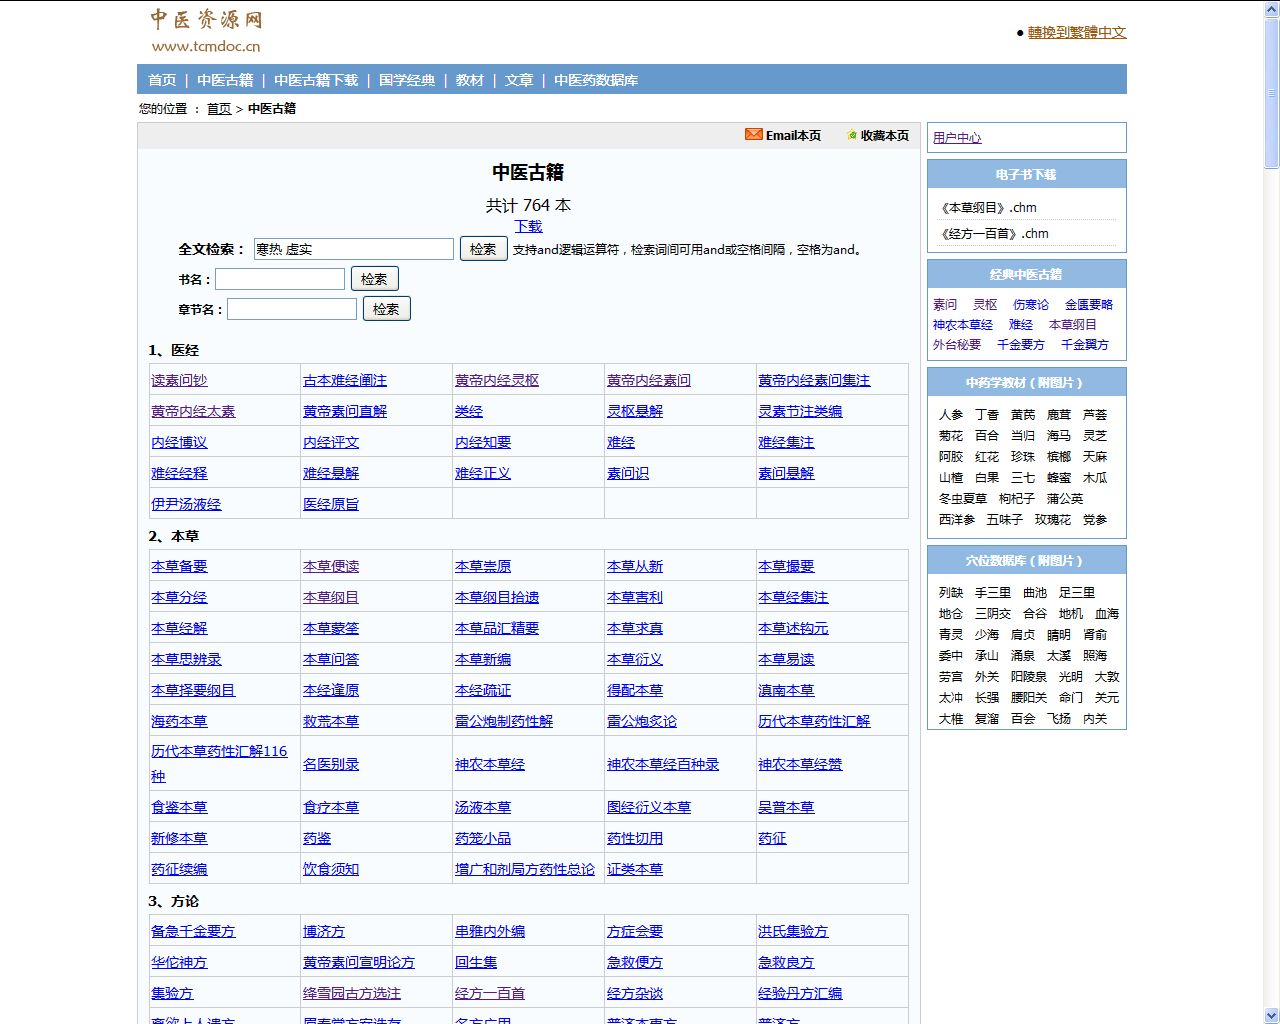Screen dimensions: 1280x1024
Task: Click 神农本草经 in 经典中医古籍 sidebar panel
Action: click(x=963, y=325)
